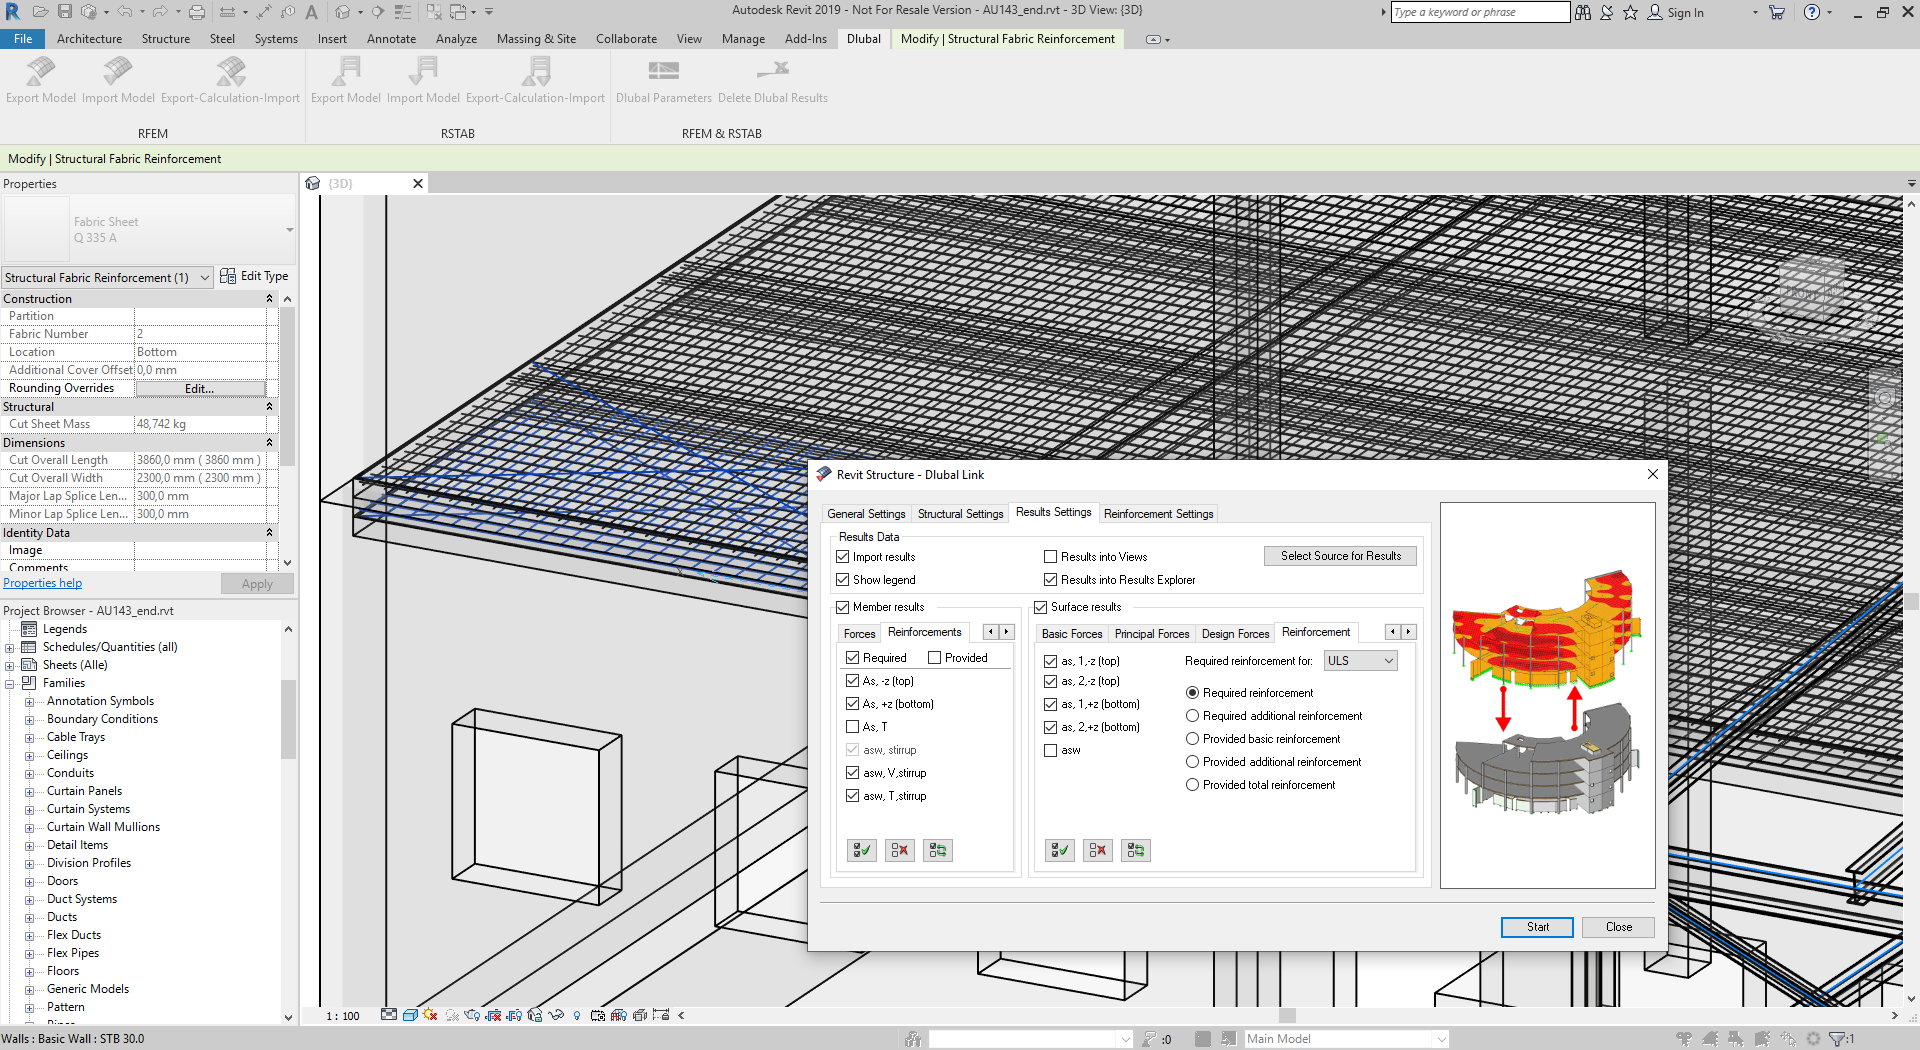Click Edit Type icon in Properties
1920x1050 pixels.
click(228, 277)
